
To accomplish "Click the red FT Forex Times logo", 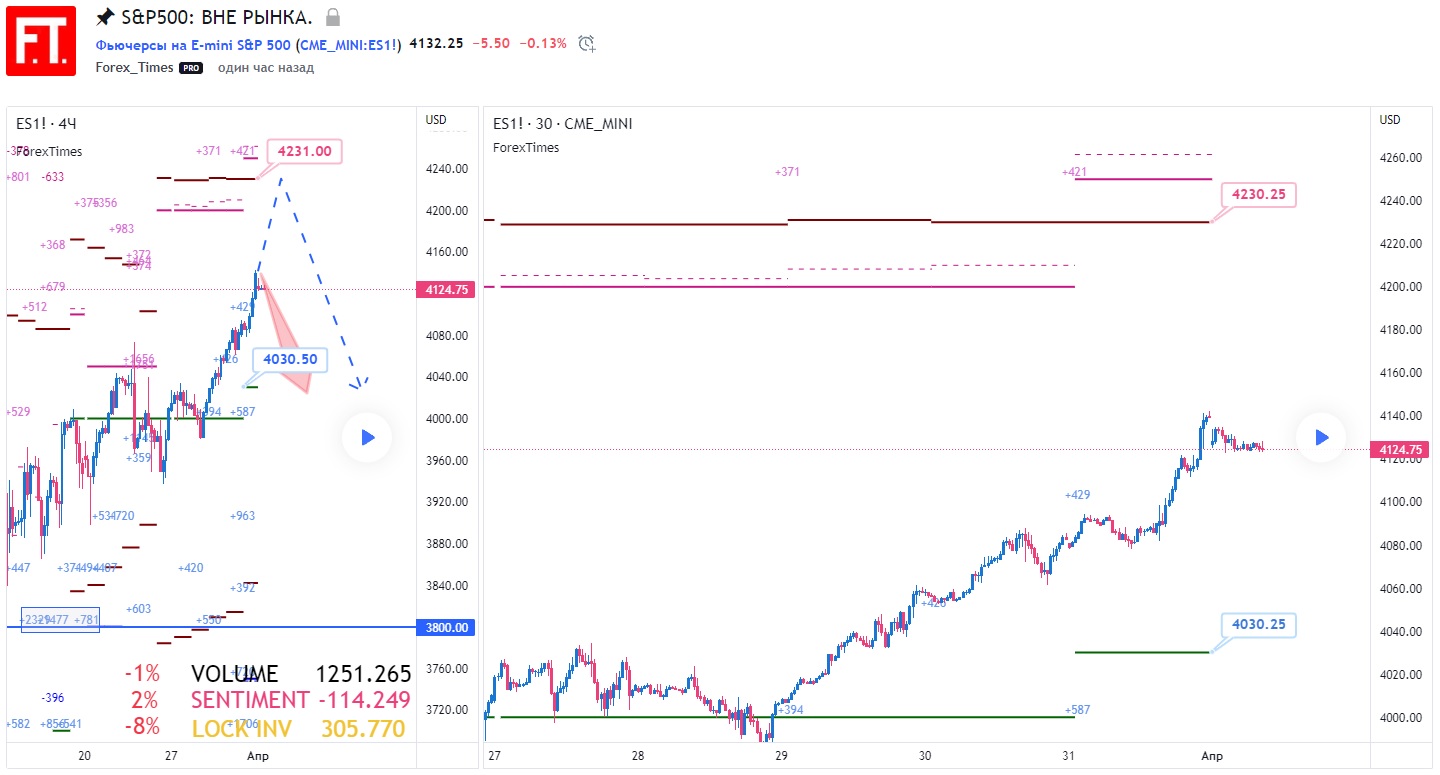I will click(41, 41).
